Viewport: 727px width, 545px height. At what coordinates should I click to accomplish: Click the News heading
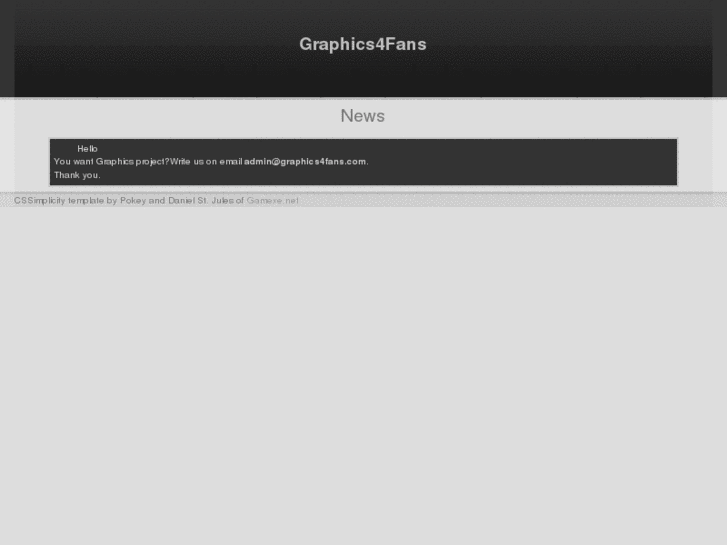[x=363, y=116]
